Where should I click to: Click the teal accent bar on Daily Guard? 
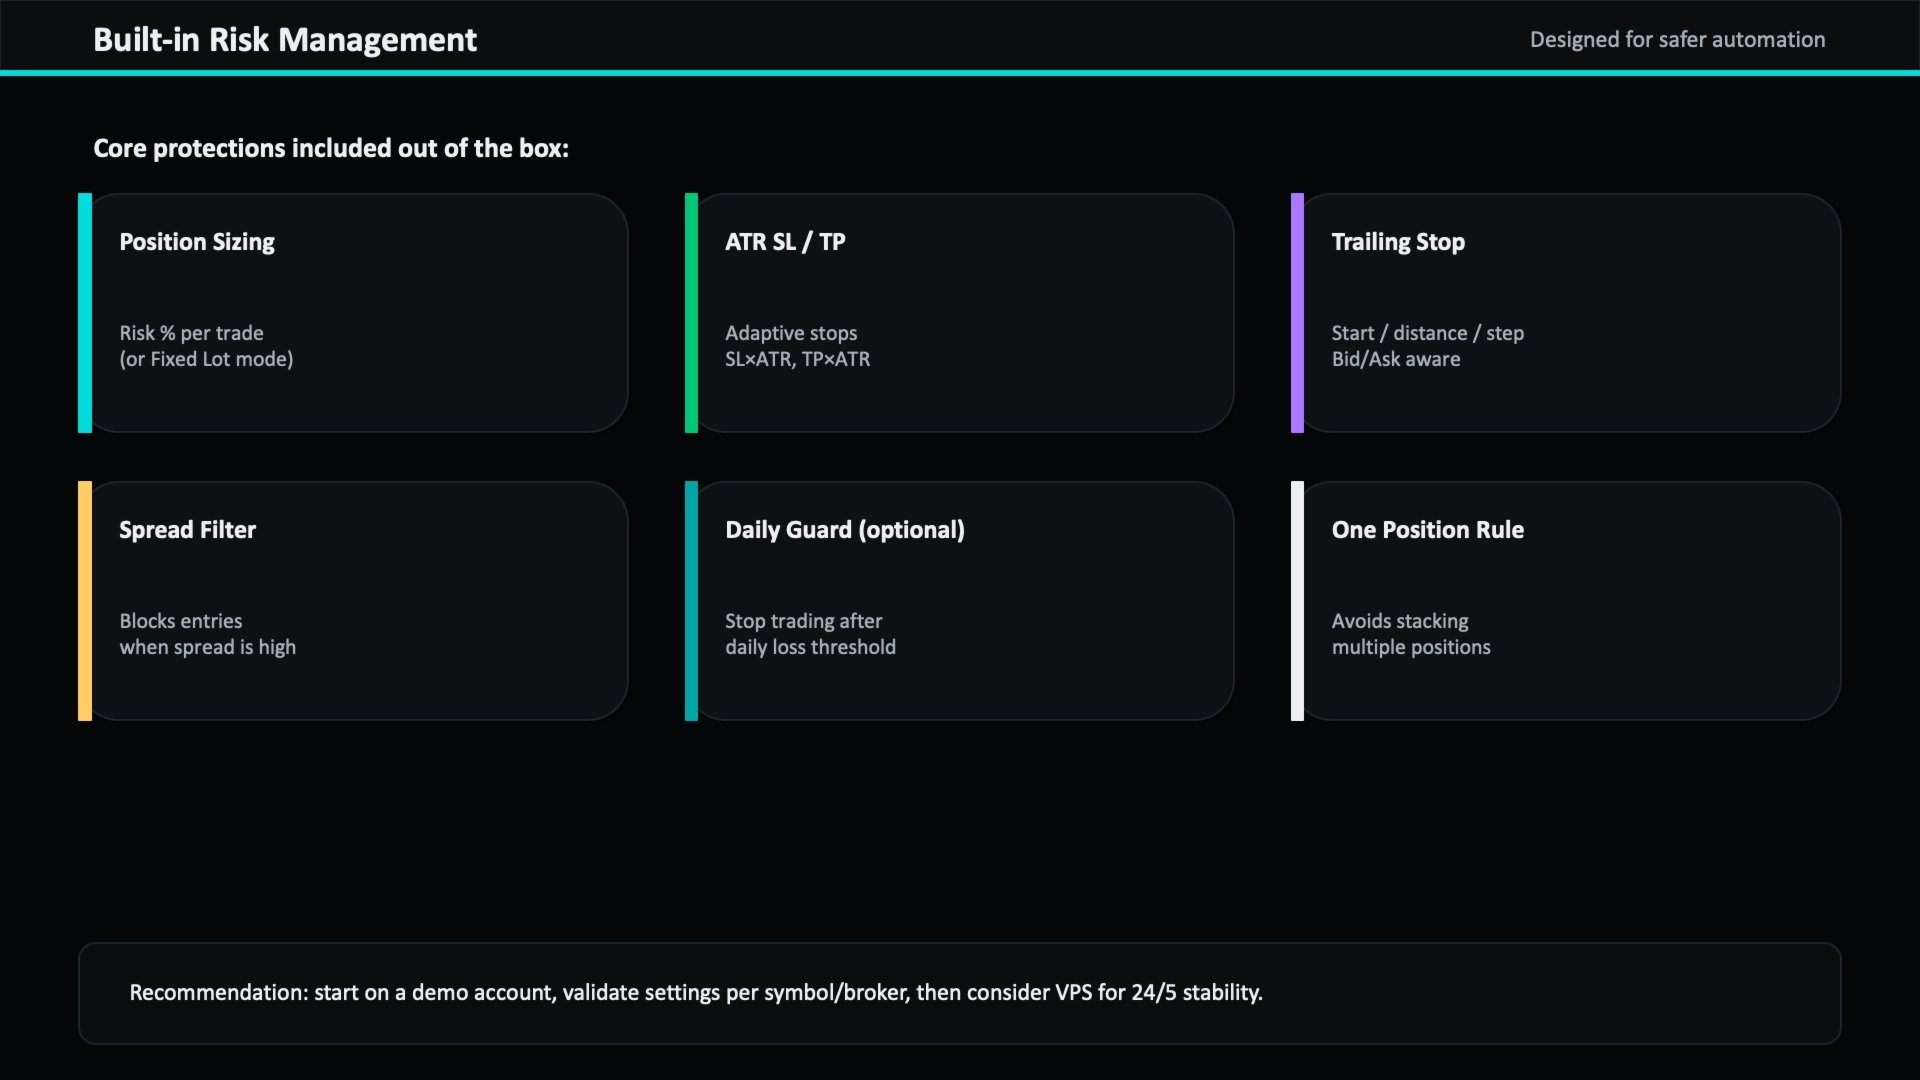[691, 601]
